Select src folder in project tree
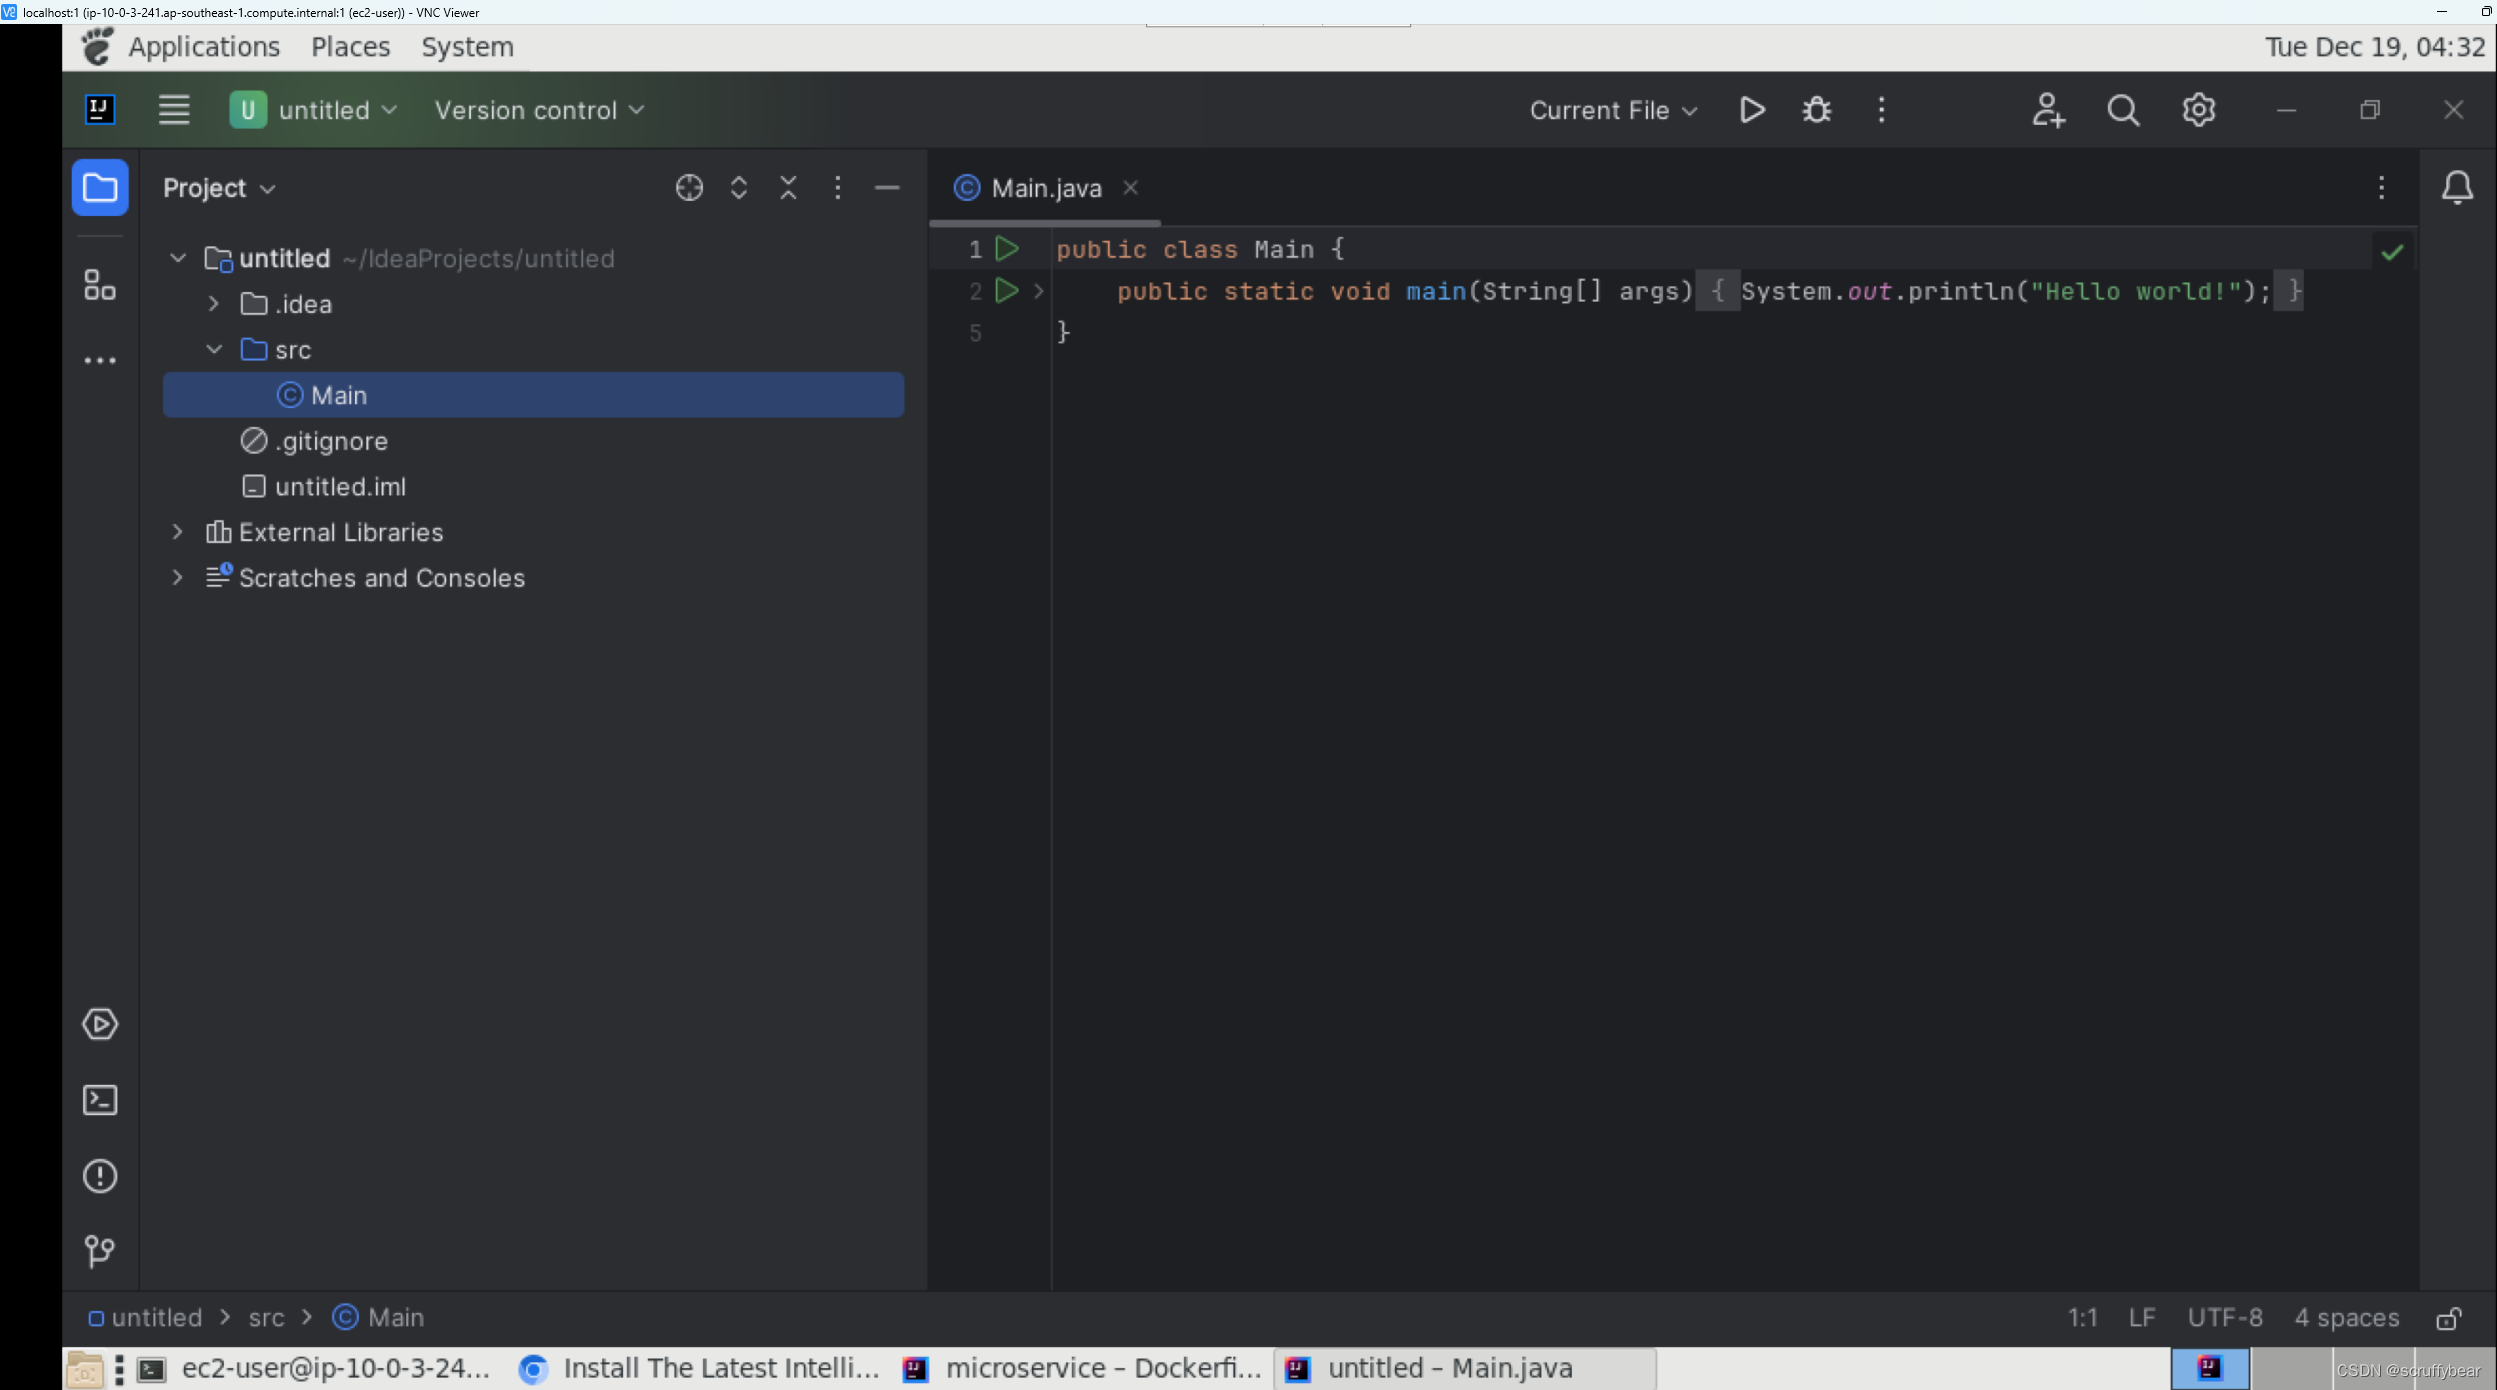Viewport: 2497px width, 1390px height. pyautogui.click(x=293, y=349)
